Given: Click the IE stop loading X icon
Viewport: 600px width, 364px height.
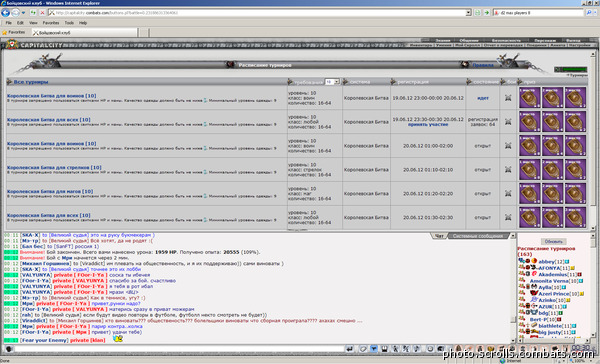Looking at the screenshot, I should 42,13.
